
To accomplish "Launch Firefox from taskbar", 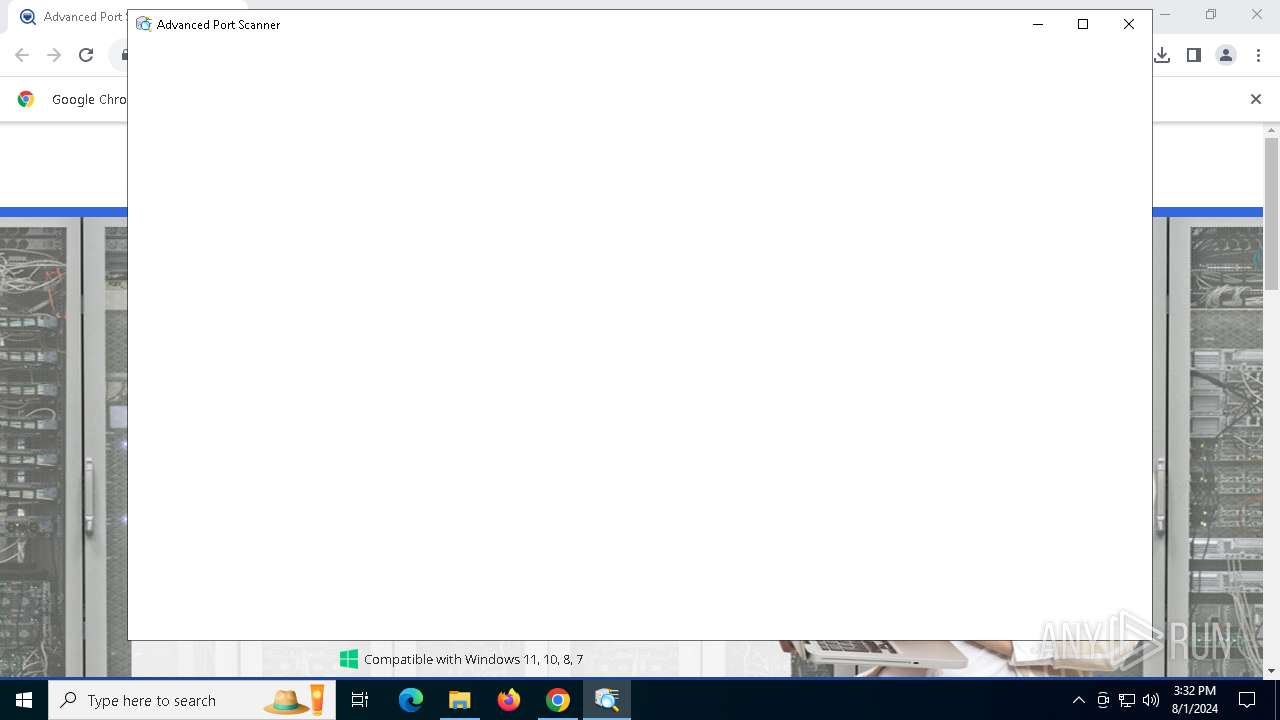I will tap(509, 700).
